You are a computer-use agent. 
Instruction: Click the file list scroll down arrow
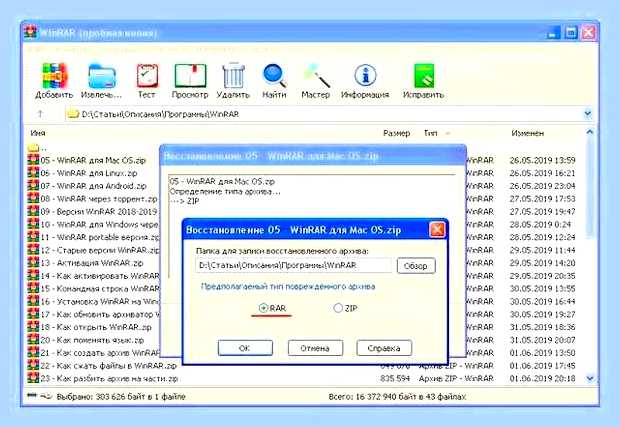(x=590, y=379)
